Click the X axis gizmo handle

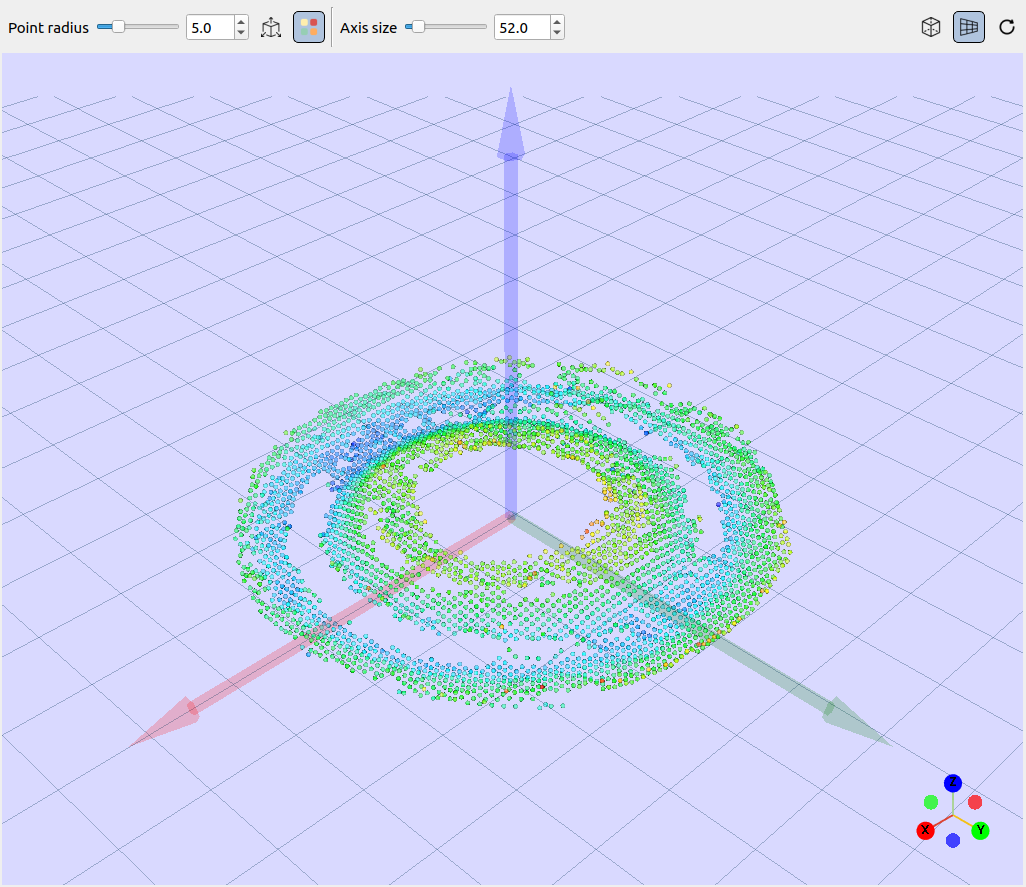pyautogui.click(x=925, y=831)
